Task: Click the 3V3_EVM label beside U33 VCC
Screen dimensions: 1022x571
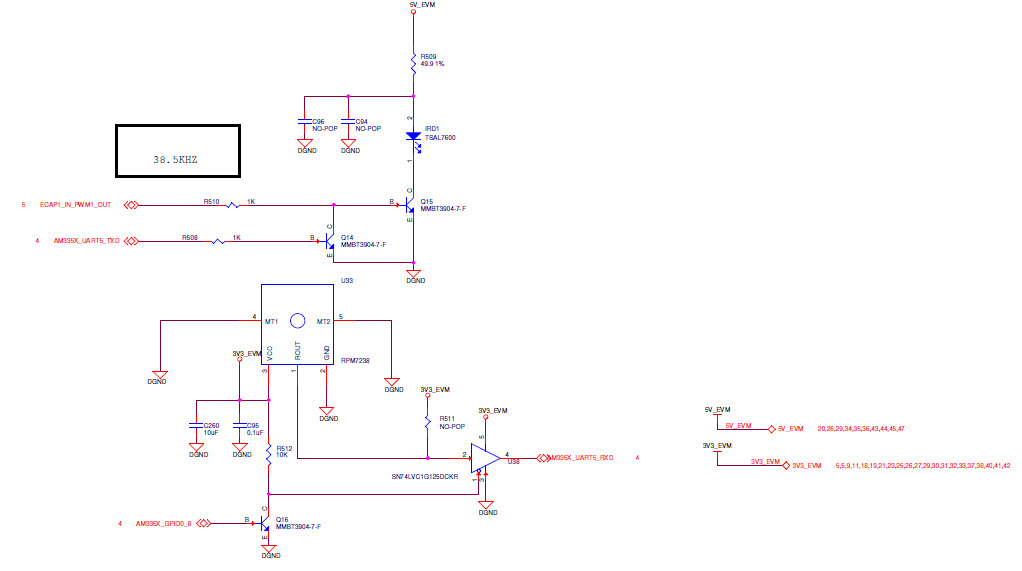Action: tap(246, 353)
